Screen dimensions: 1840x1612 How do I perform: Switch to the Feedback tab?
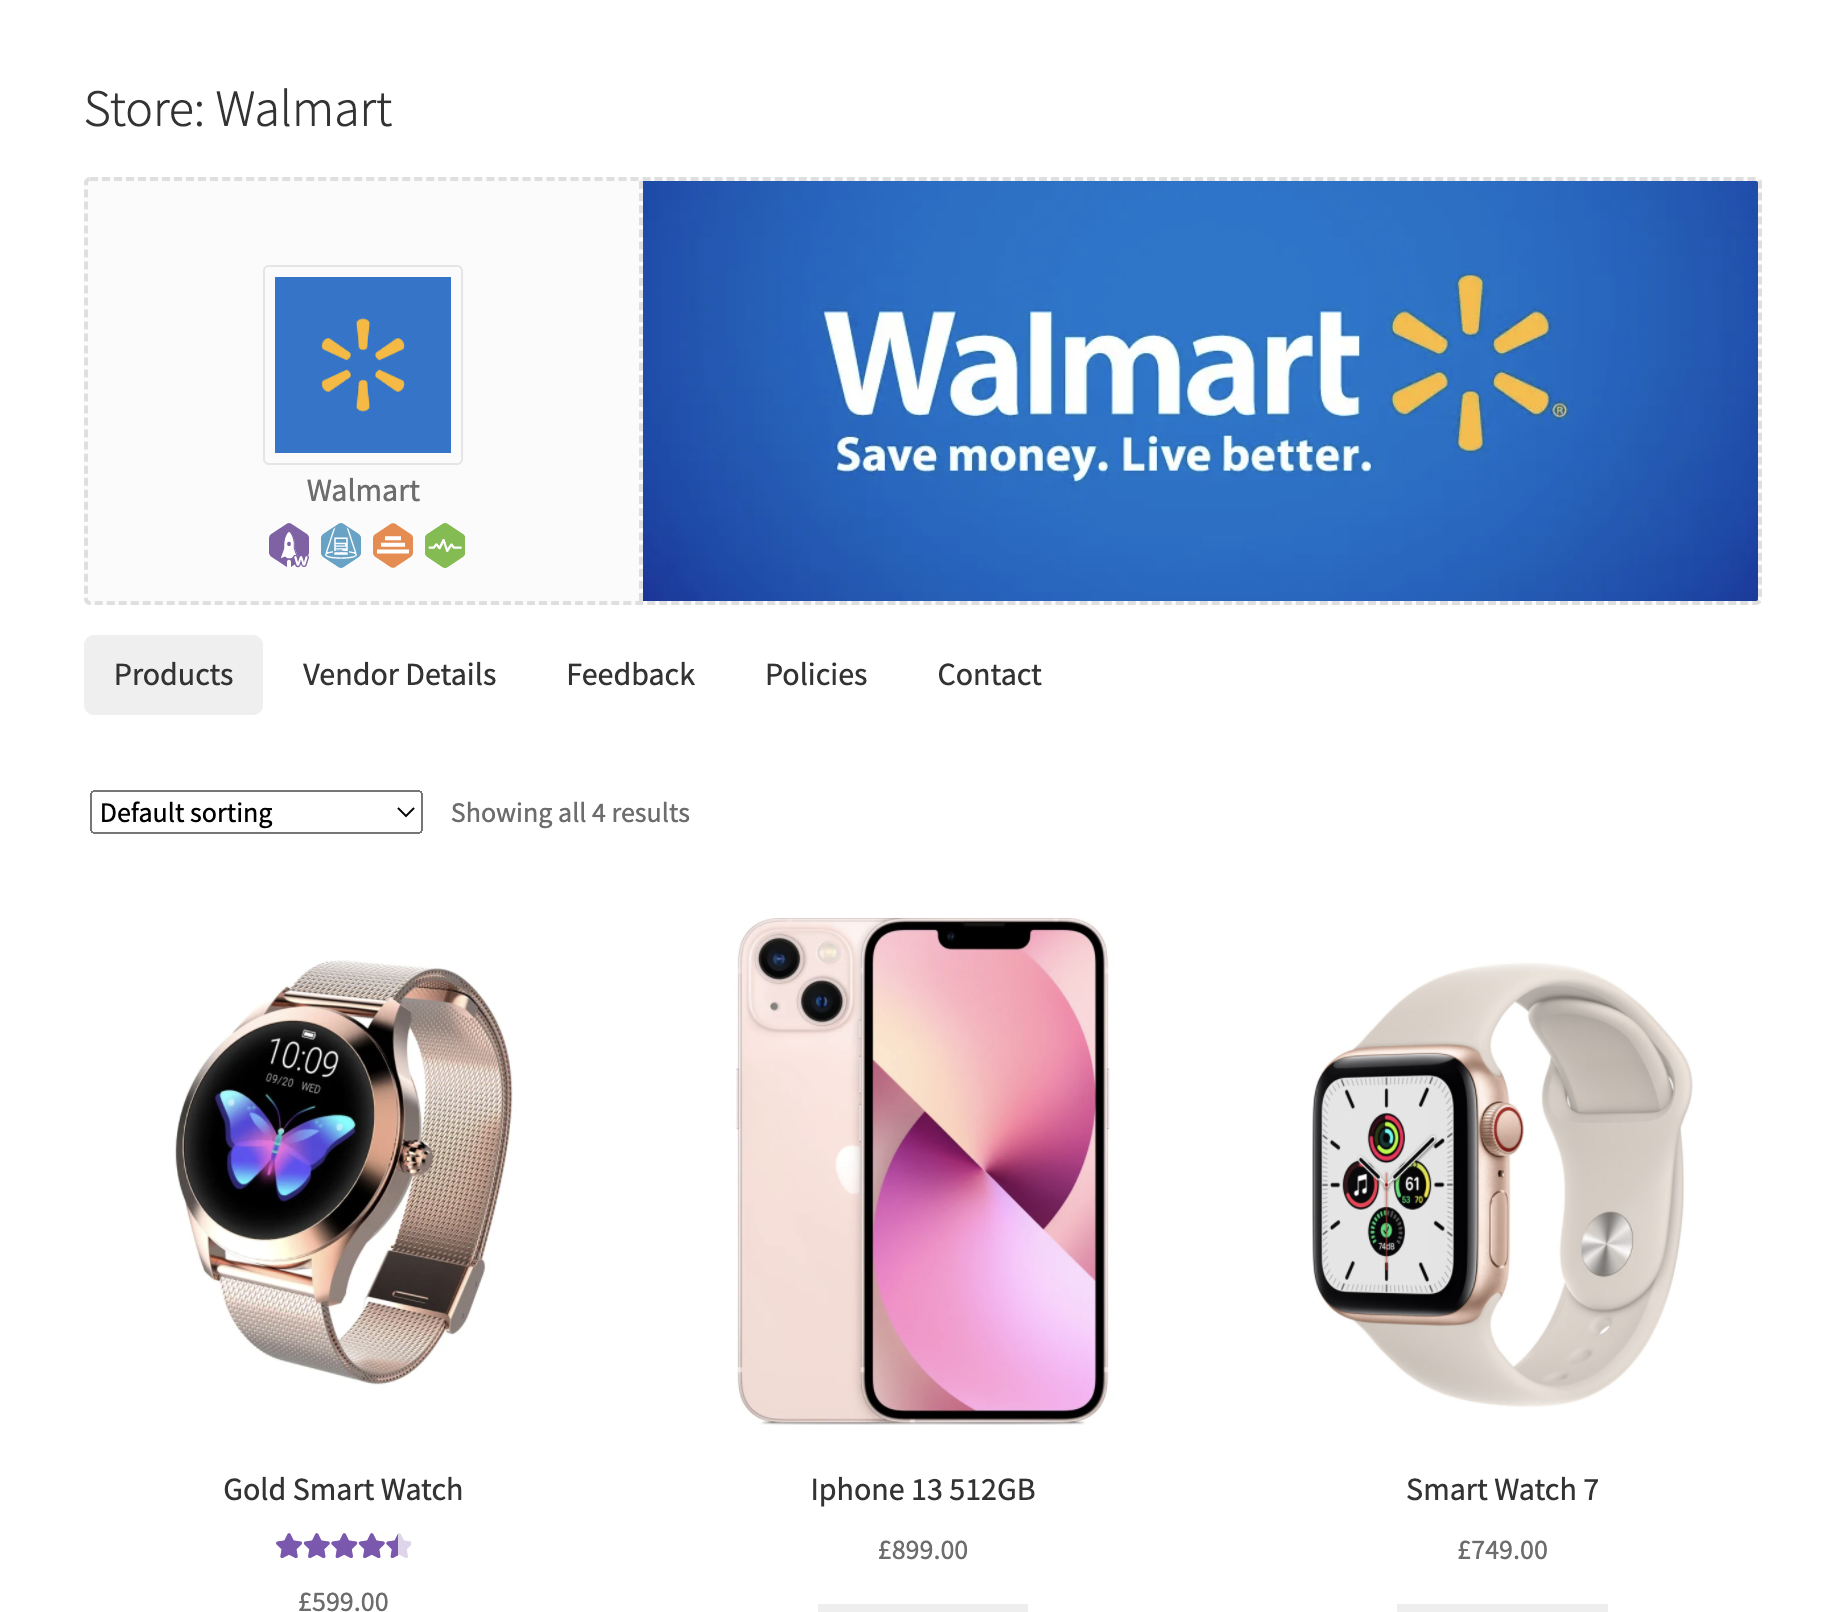click(630, 675)
